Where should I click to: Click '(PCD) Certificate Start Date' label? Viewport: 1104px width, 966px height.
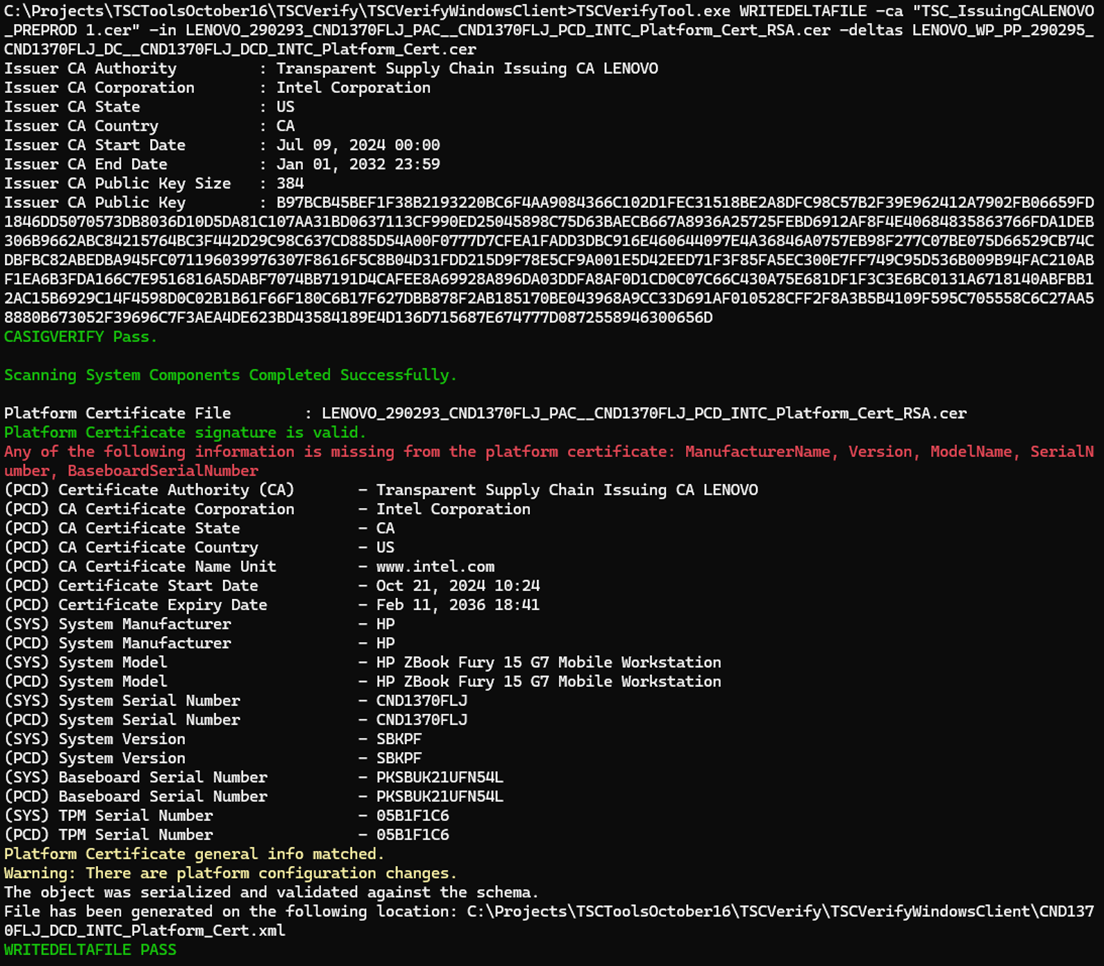click(x=131, y=585)
